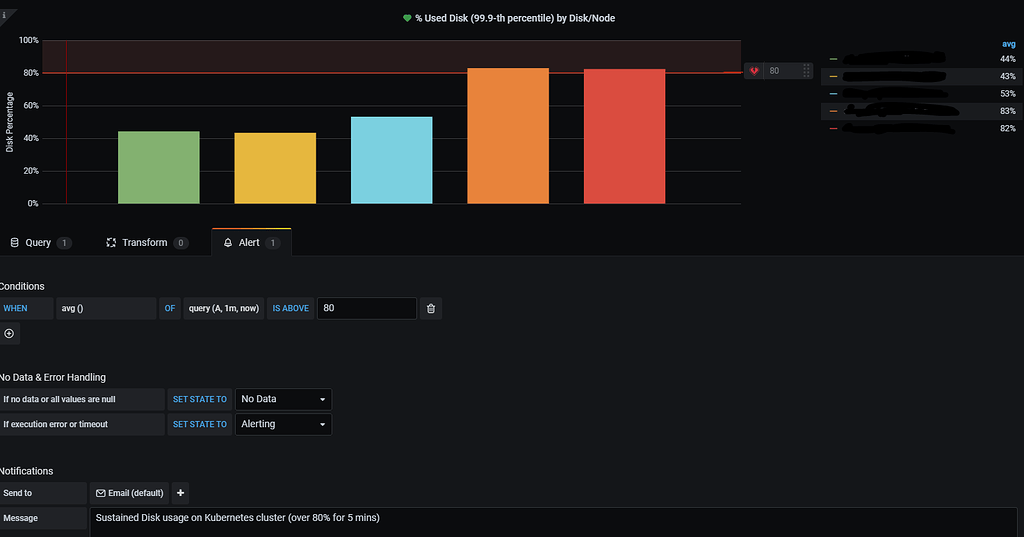1024x537 pixels.
Task: Add a new condition with plus circle
Action: (x=9, y=334)
